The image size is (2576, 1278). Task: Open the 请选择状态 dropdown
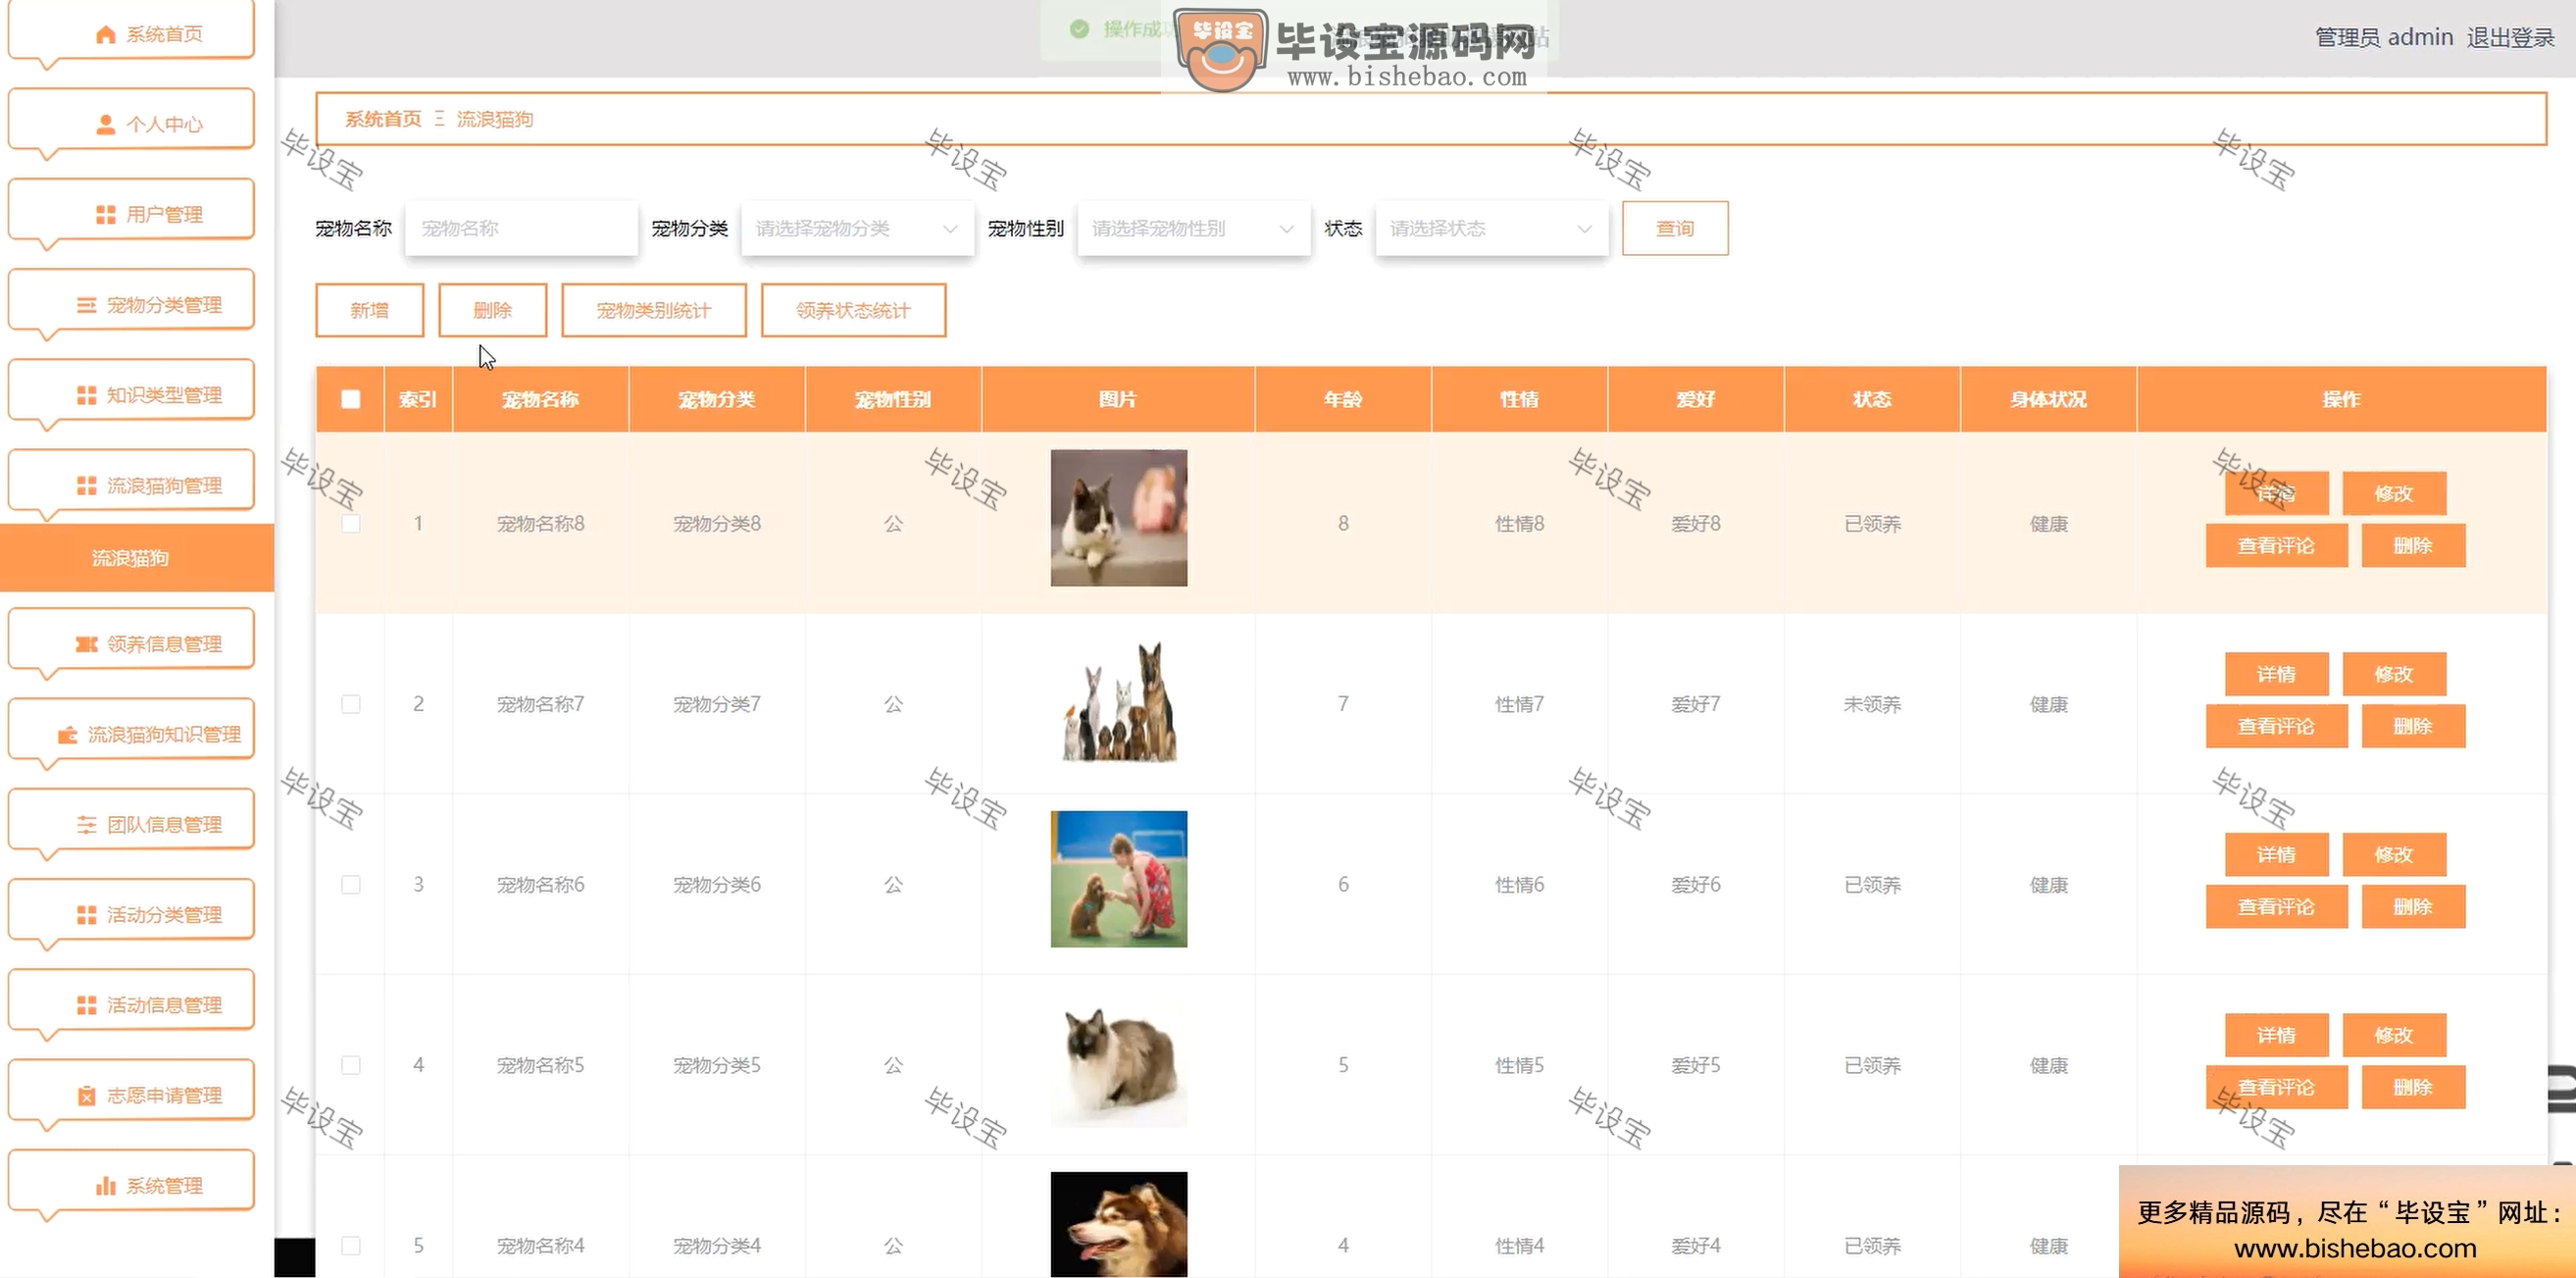point(1491,229)
